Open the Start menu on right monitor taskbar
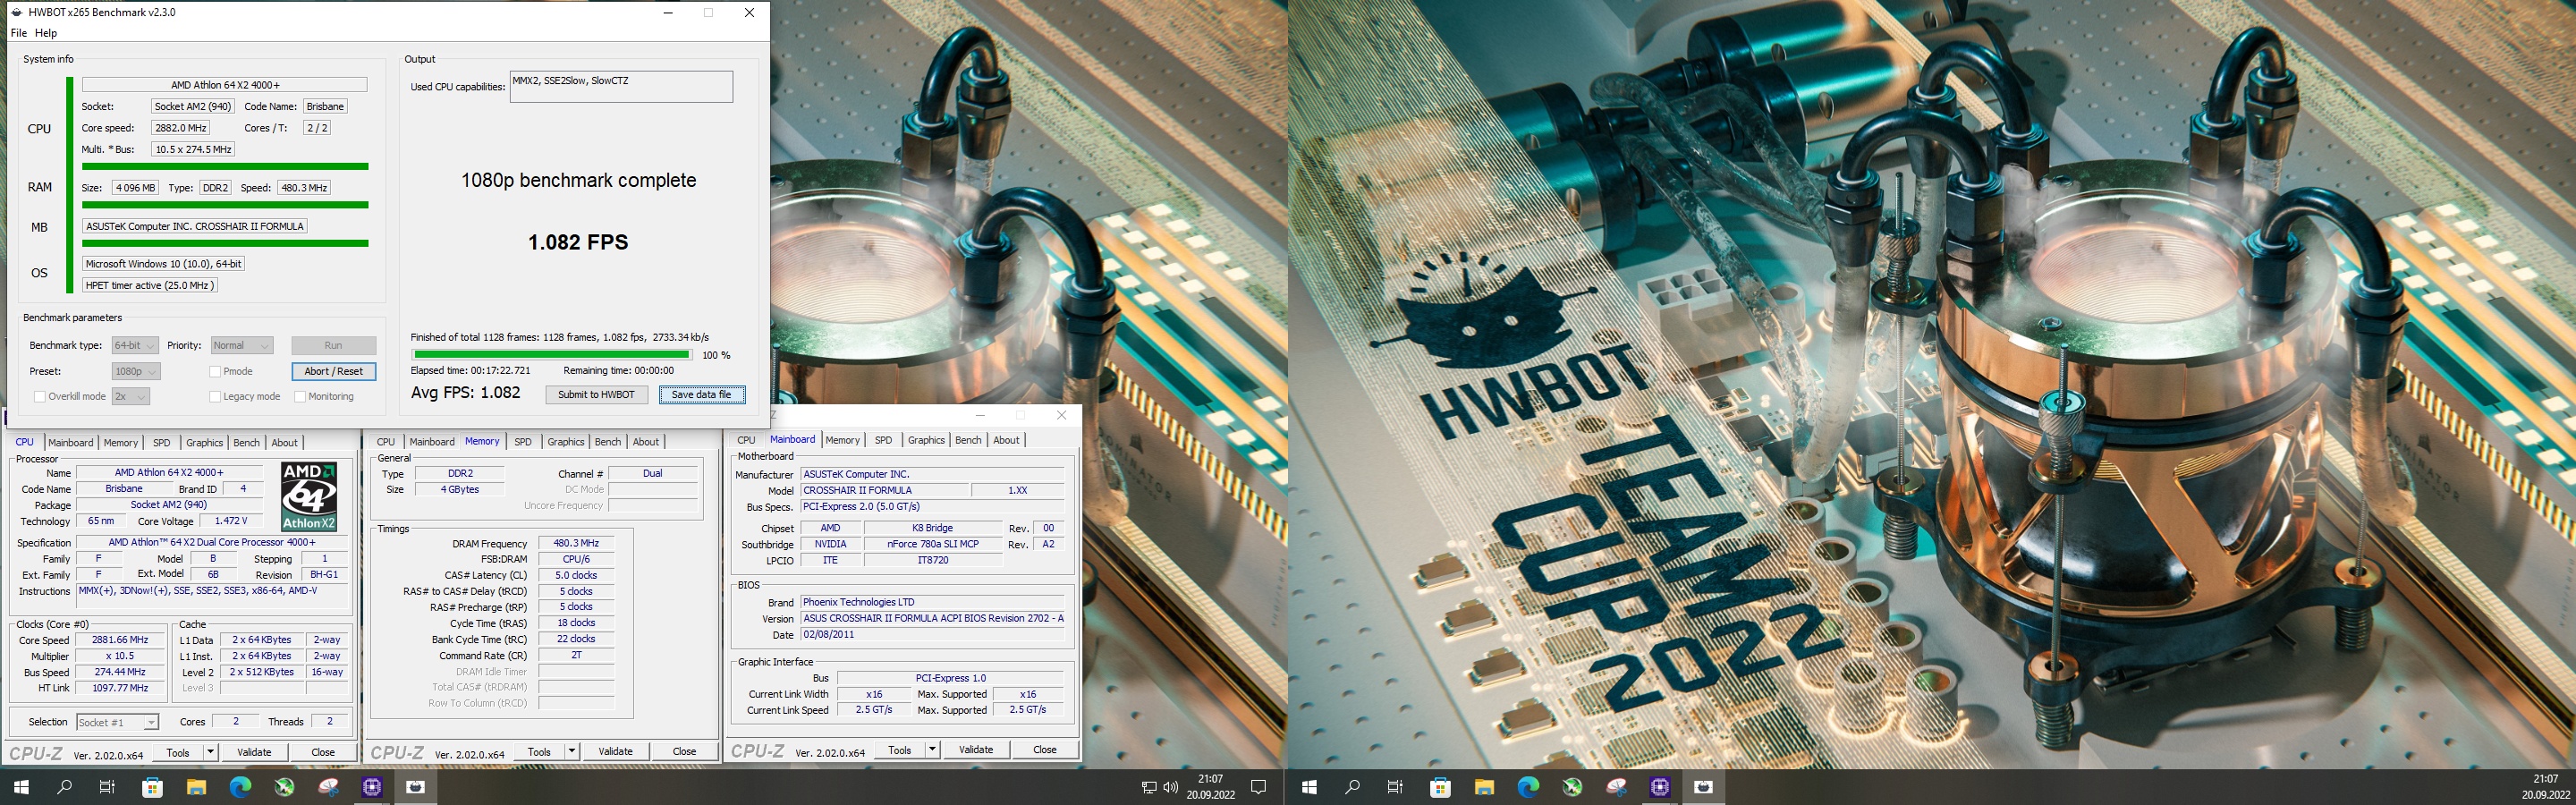The width and height of the screenshot is (2576, 805). pyautogui.click(x=1309, y=787)
